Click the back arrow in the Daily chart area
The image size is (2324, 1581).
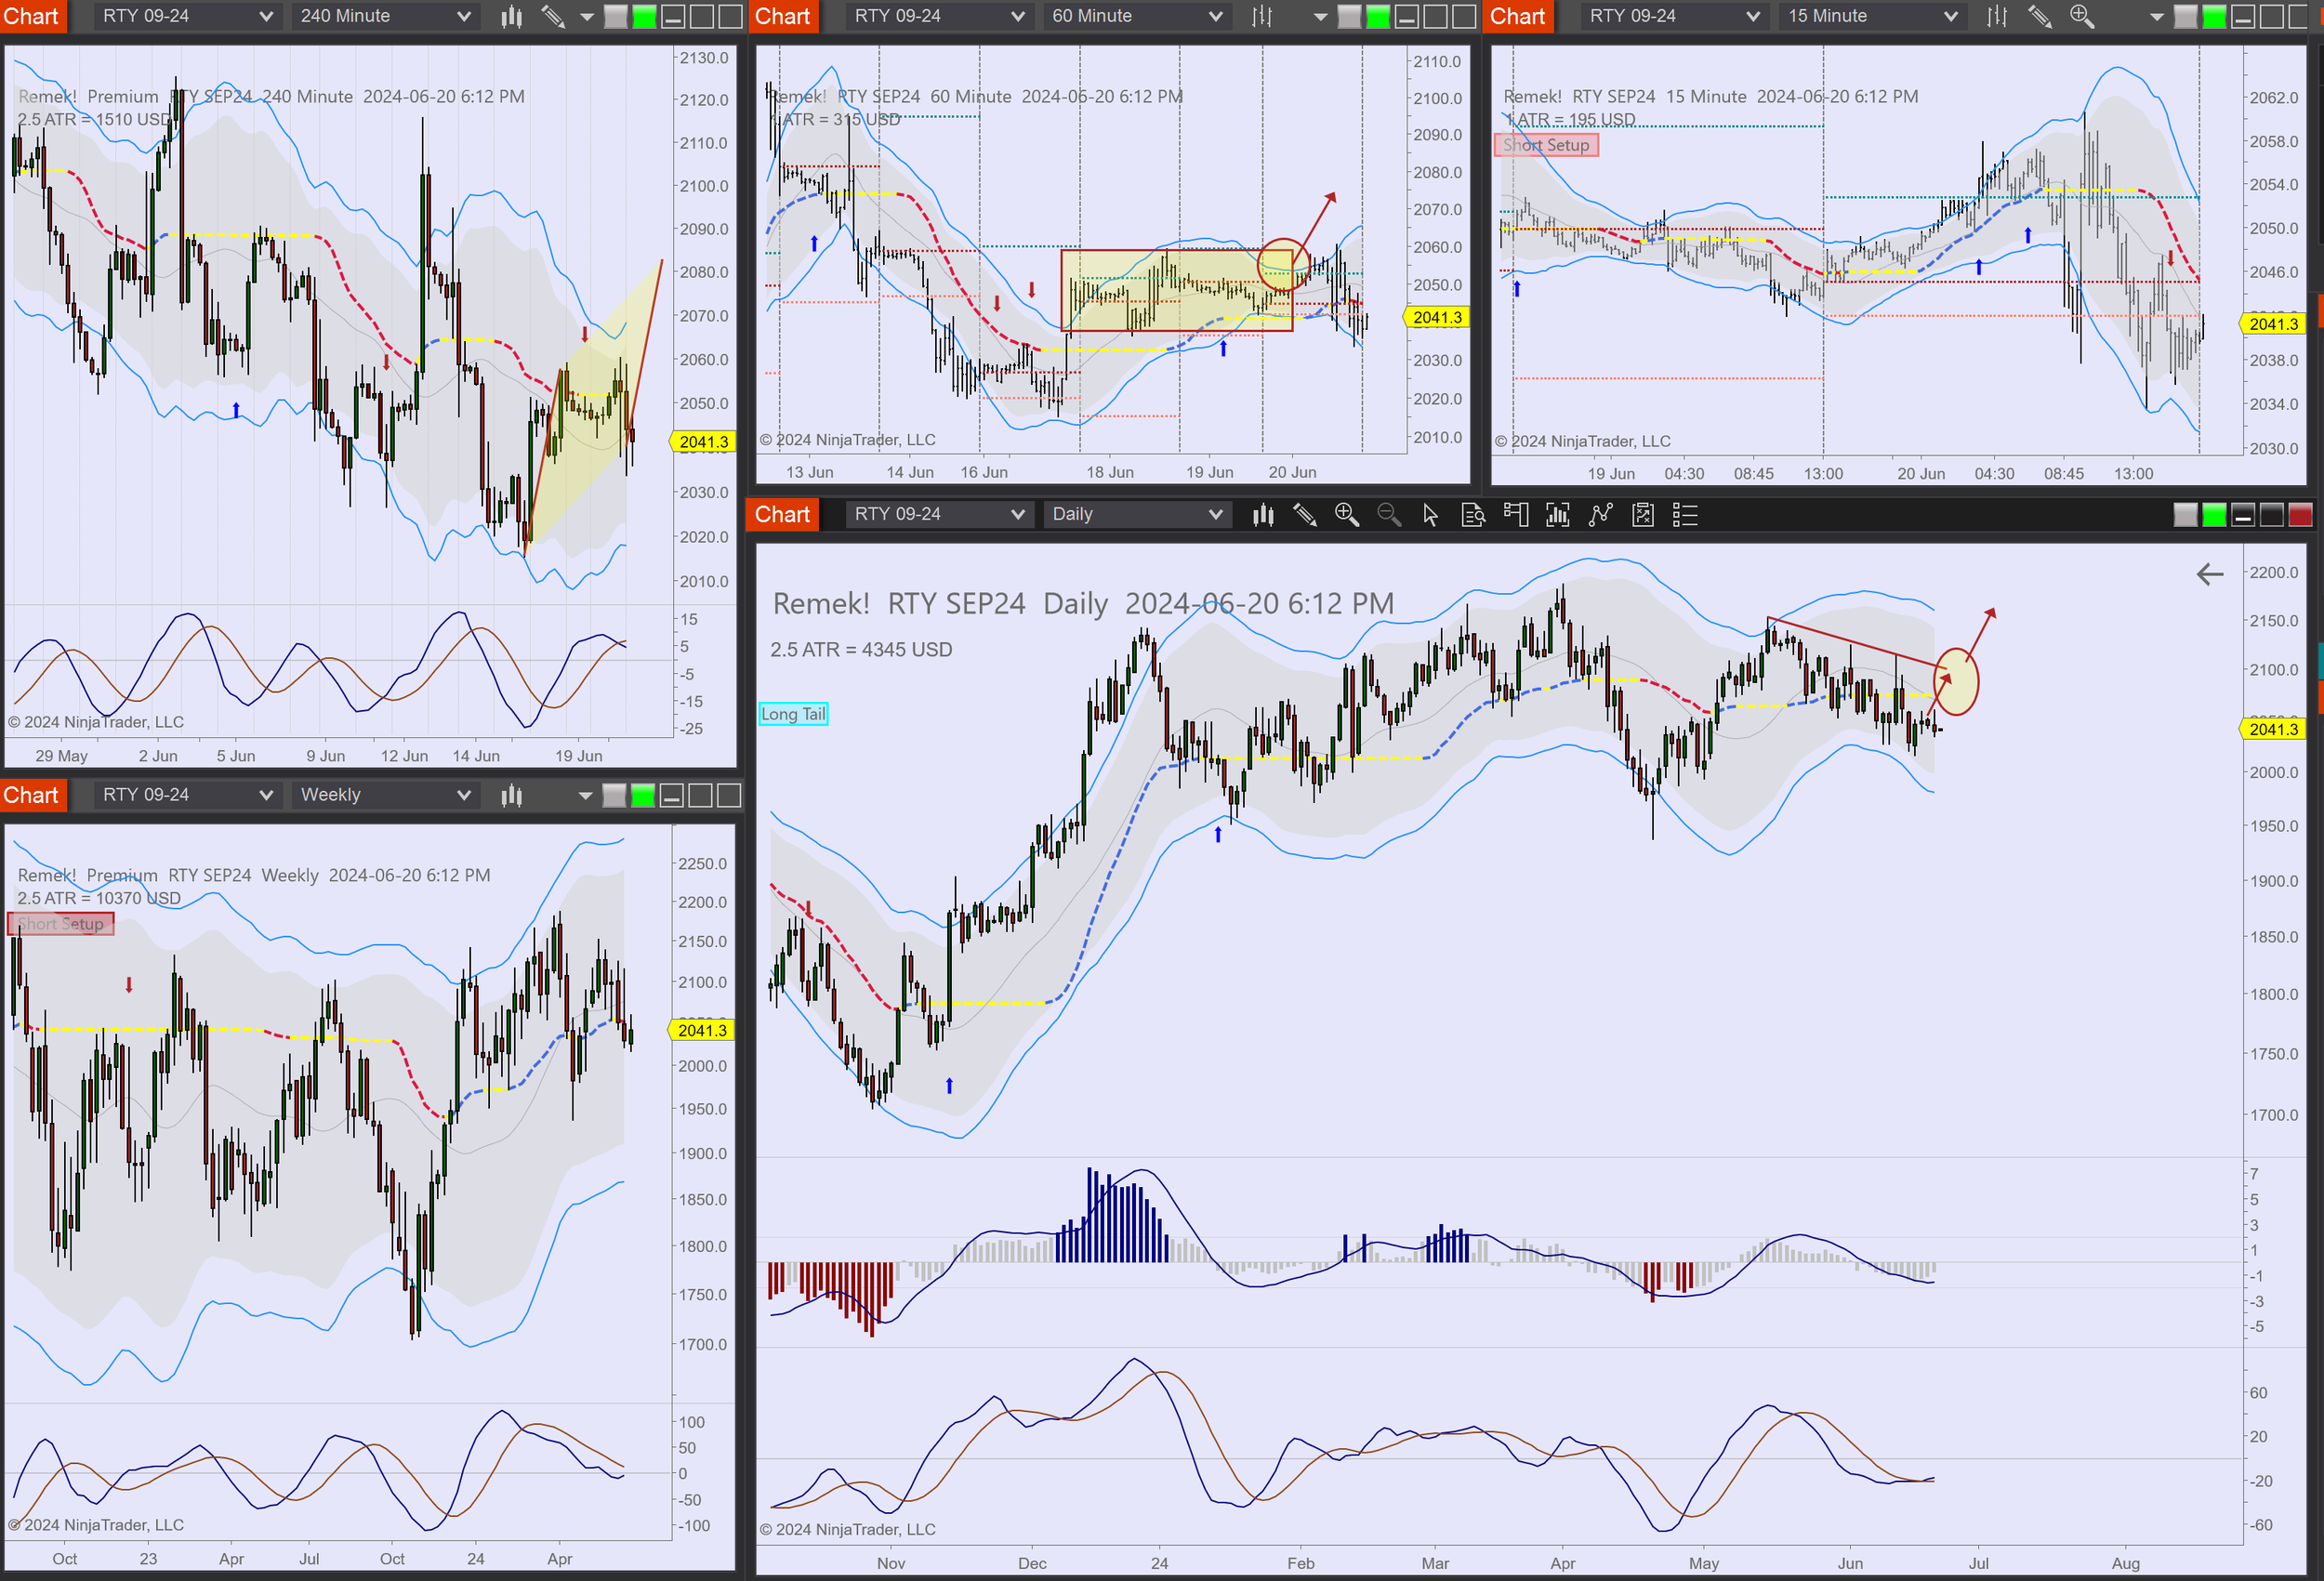(x=2210, y=573)
